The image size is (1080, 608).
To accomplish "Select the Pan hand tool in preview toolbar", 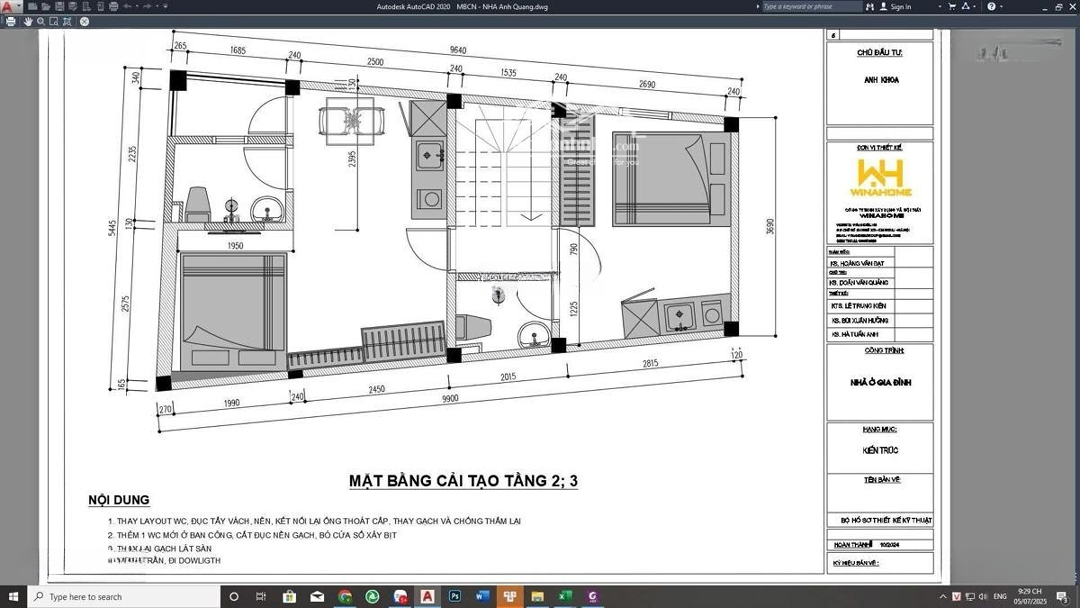I will [26, 21].
